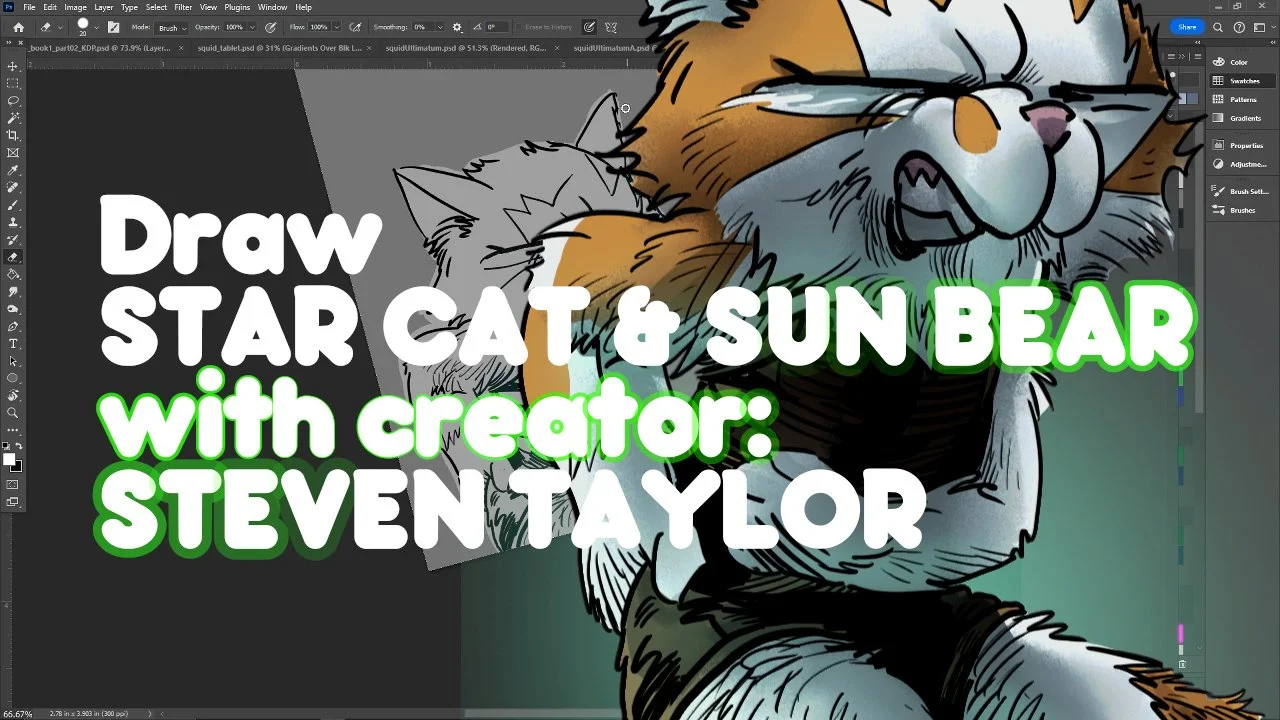Select the Frame tool
This screenshot has width=1280, height=720.
[x=13, y=153]
